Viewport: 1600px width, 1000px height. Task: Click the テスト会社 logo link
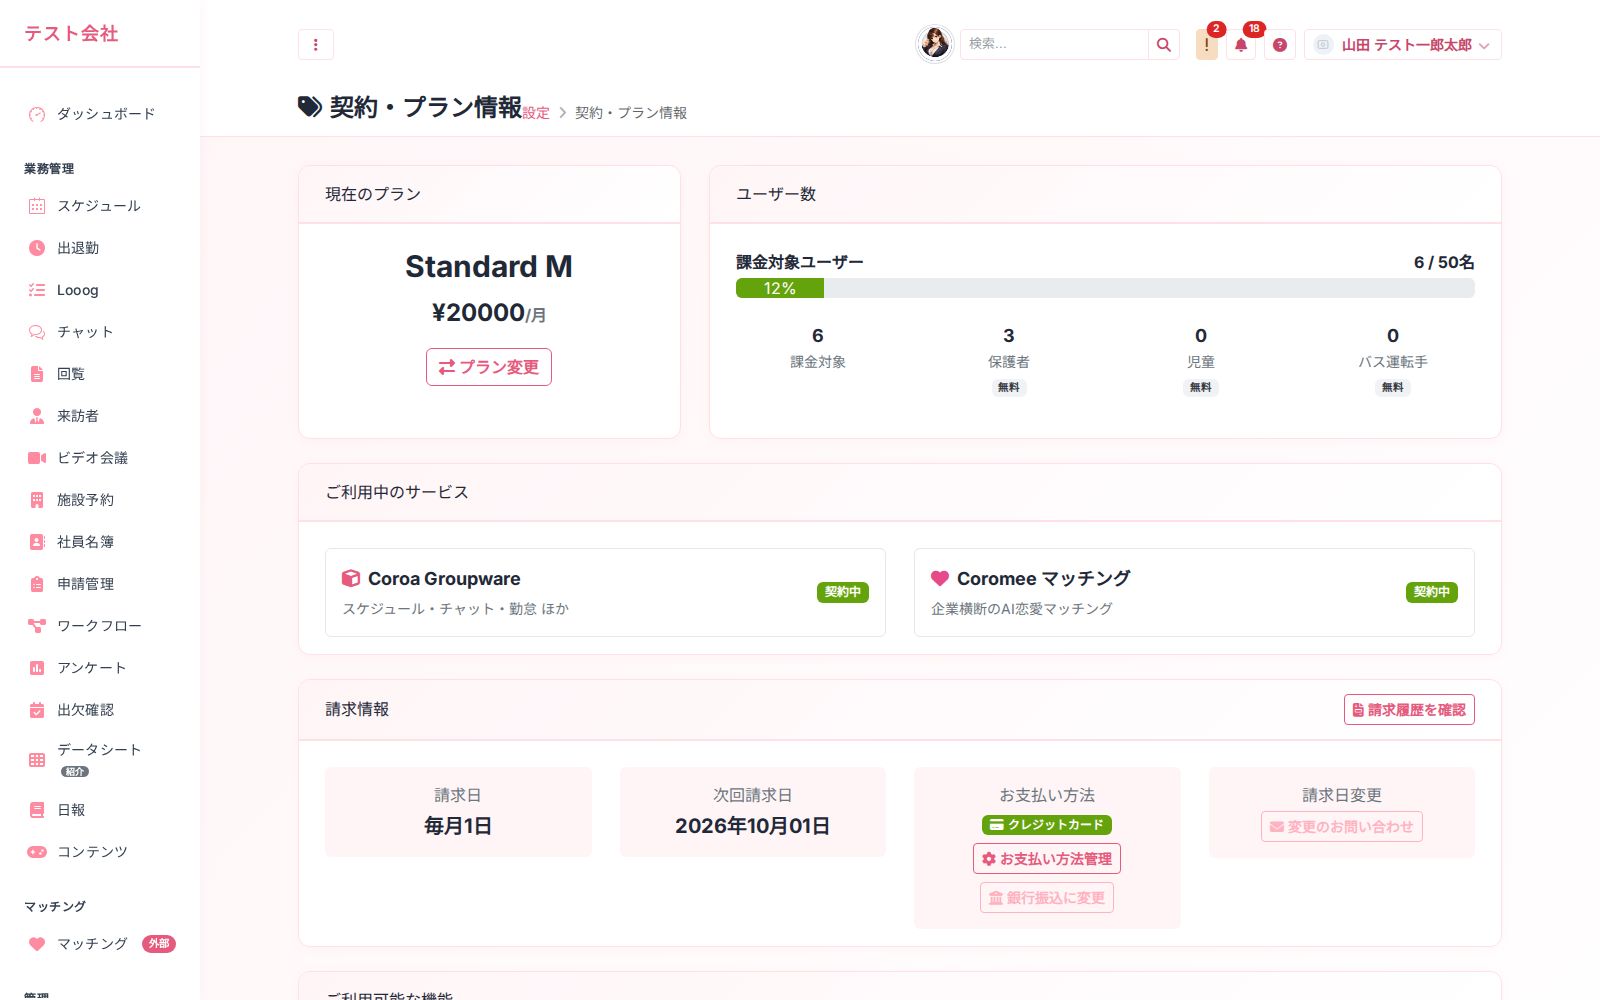click(x=71, y=34)
